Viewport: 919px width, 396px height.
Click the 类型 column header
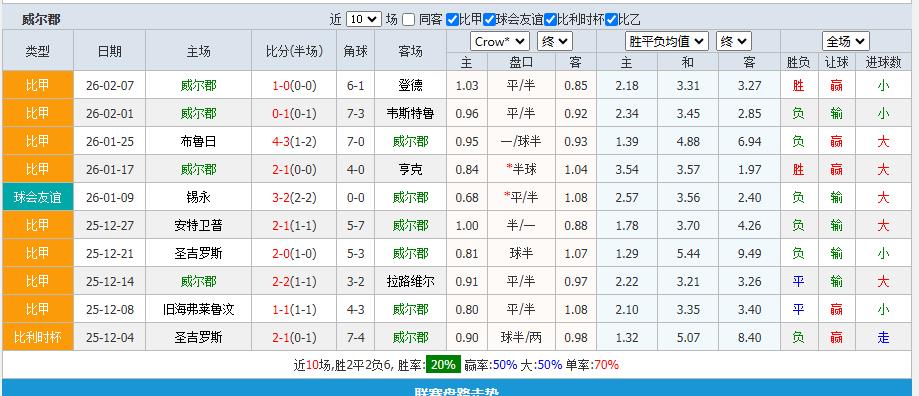pos(38,51)
